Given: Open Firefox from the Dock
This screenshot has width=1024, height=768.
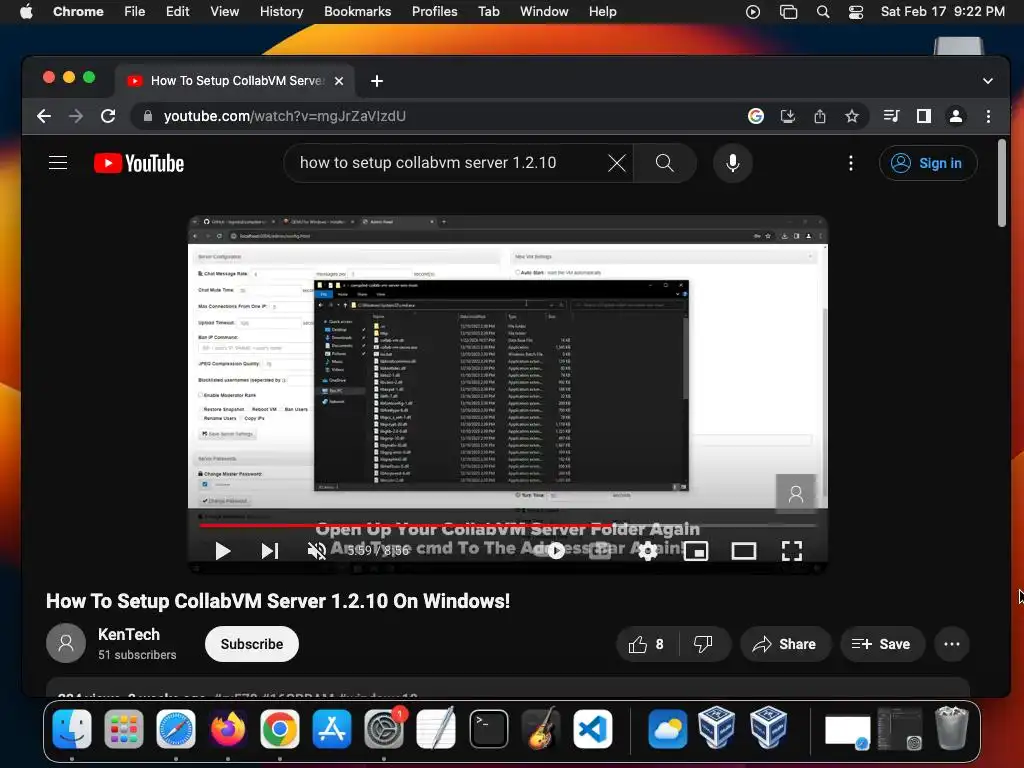Looking at the screenshot, I should click(x=228, y=729).
